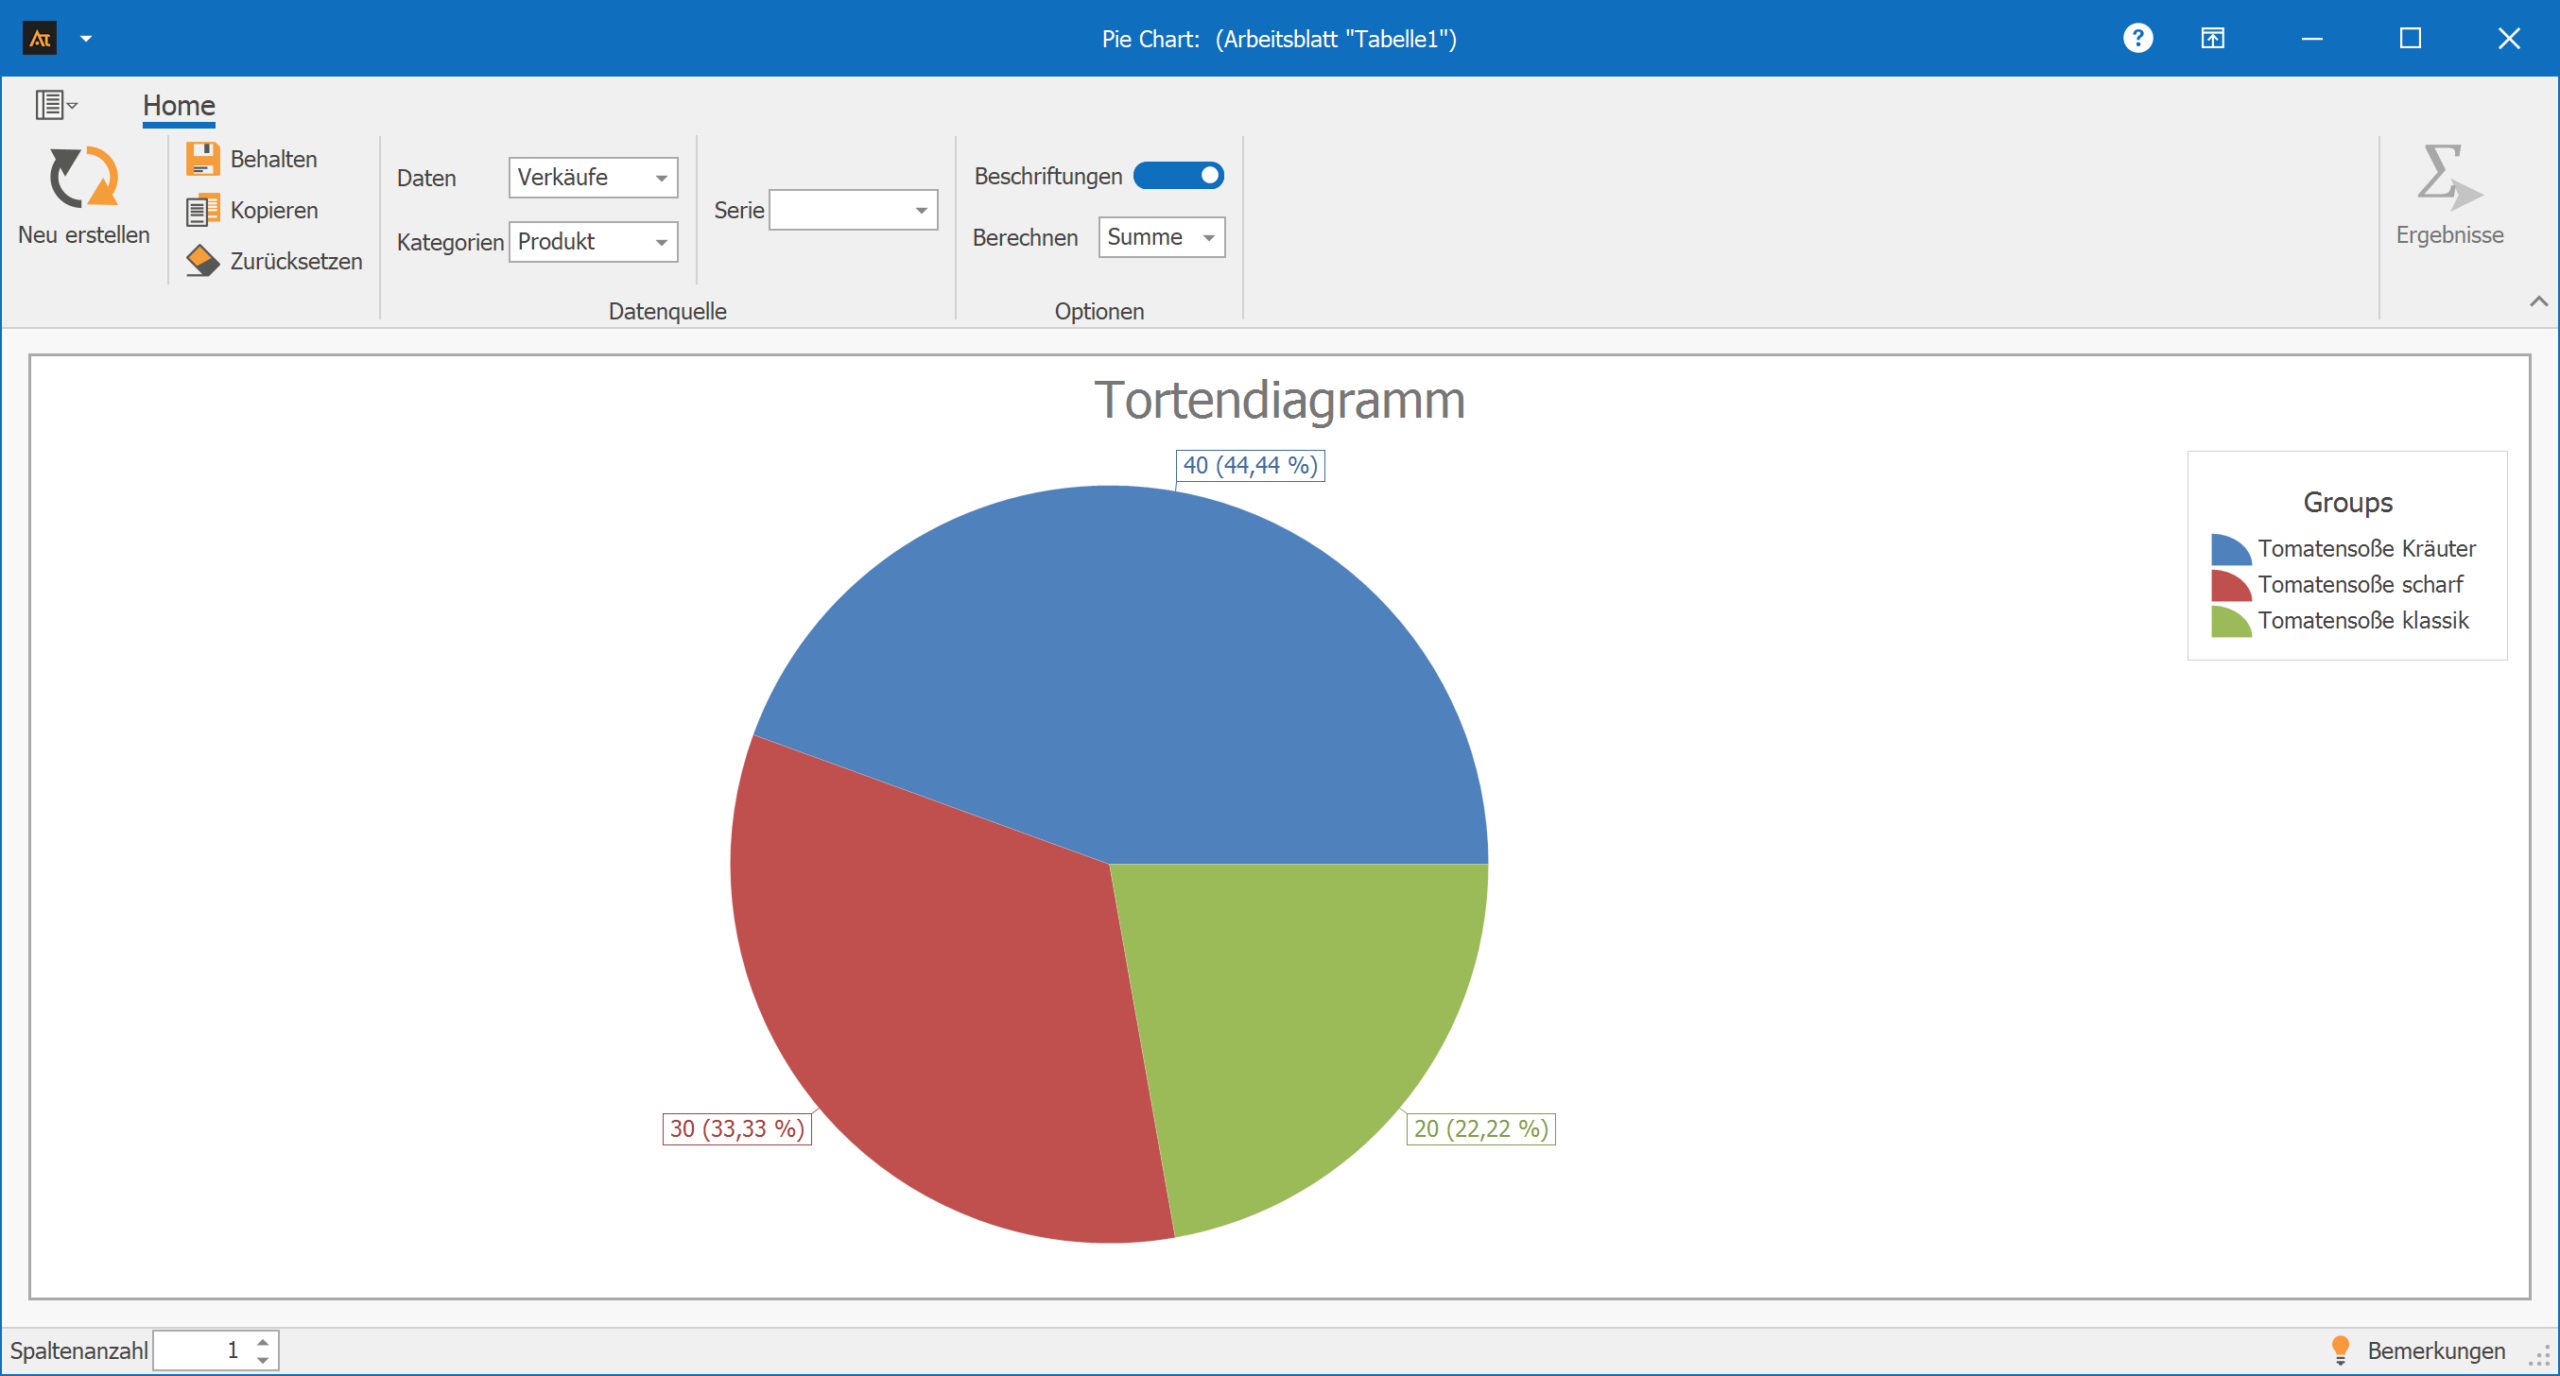The height and width of the screenshot is (1376, 2560).
Task: Click the ribbon display options icon
Action: [x=2212, y=38]
